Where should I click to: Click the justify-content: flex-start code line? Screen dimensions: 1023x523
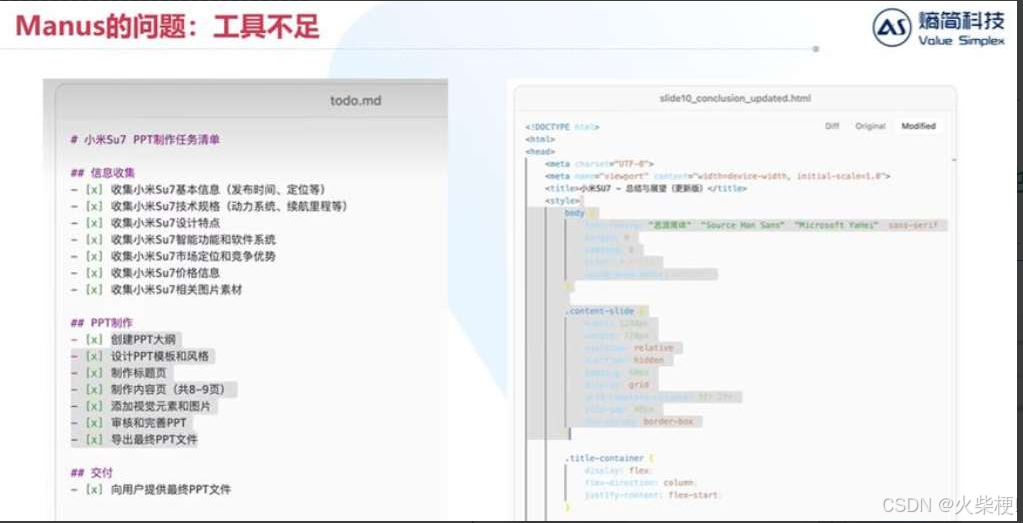[652, 496]
